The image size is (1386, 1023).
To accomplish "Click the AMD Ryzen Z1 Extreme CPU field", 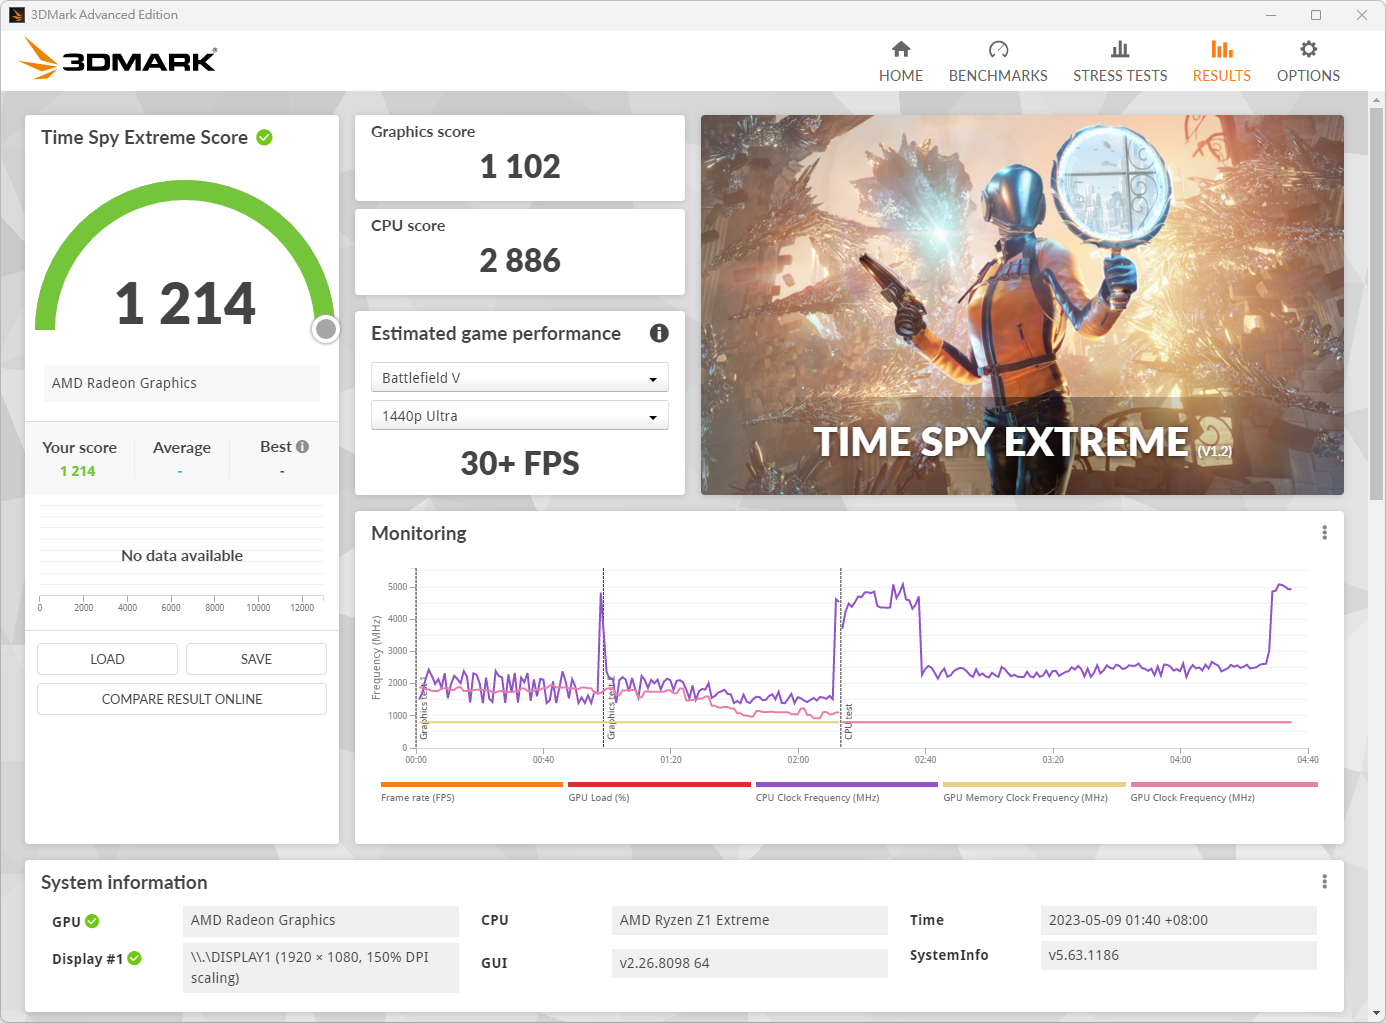I will (750, 920).
